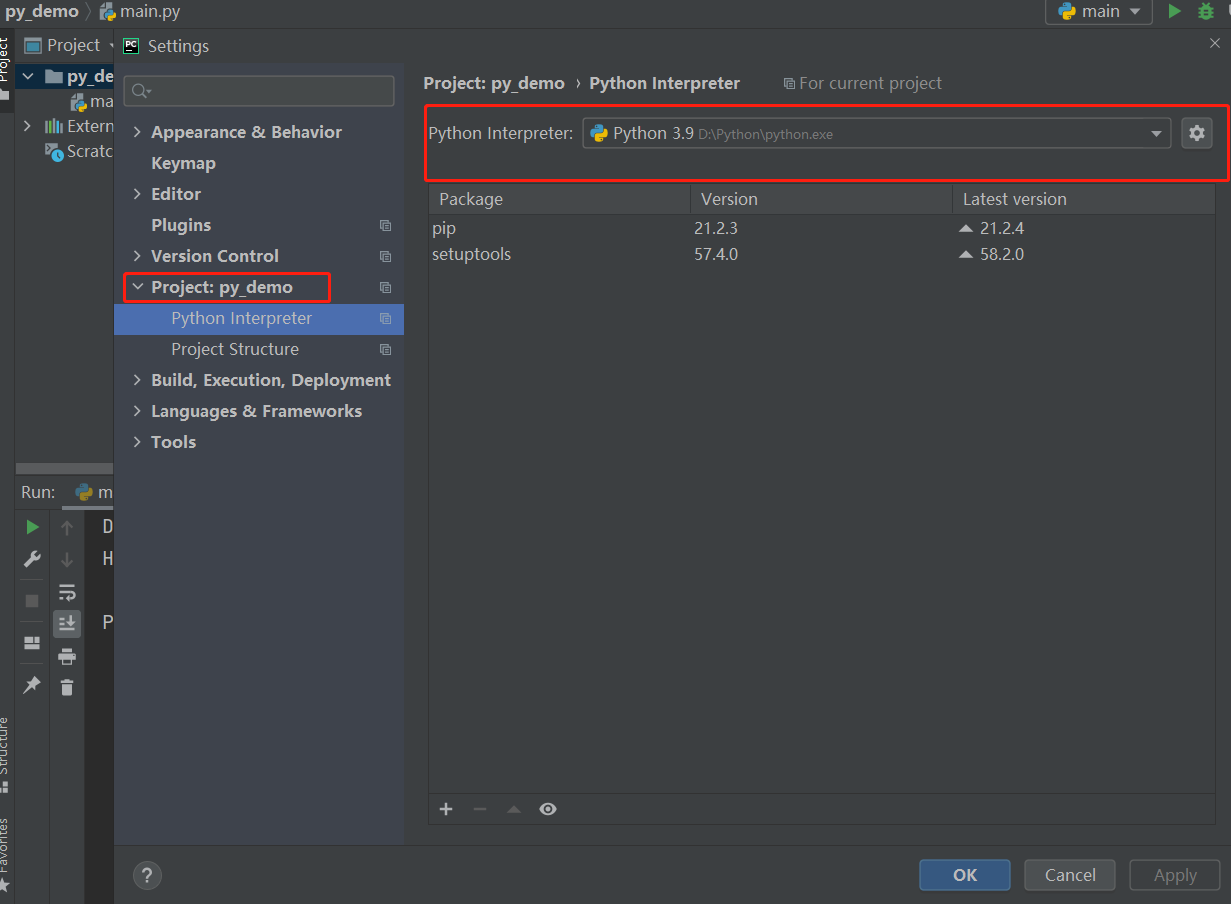
Task: Select the setuptools package row
Action: (822, 254)
